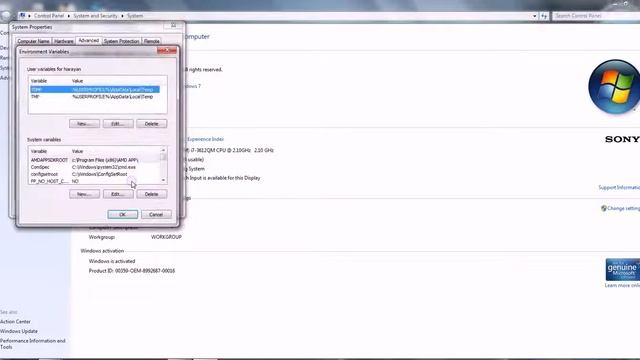Click the Windows logo image
640x360 pixels.
point(614,87)
